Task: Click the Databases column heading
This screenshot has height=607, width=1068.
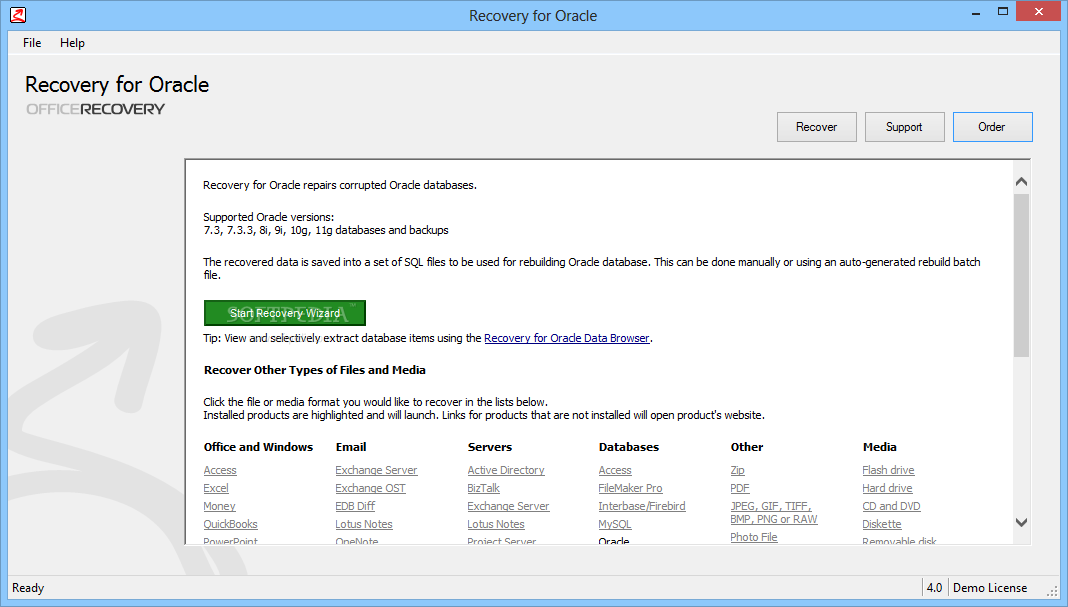Action: click(x=629, y=447)
